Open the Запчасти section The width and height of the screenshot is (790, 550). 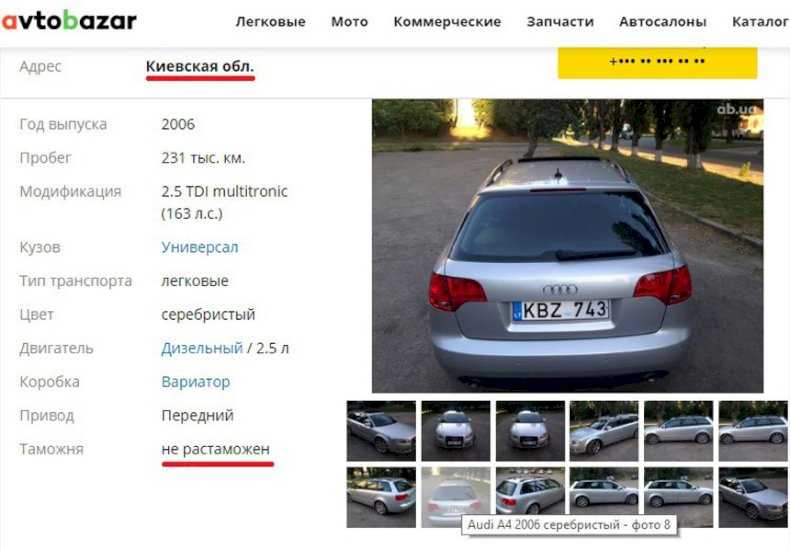560,22
